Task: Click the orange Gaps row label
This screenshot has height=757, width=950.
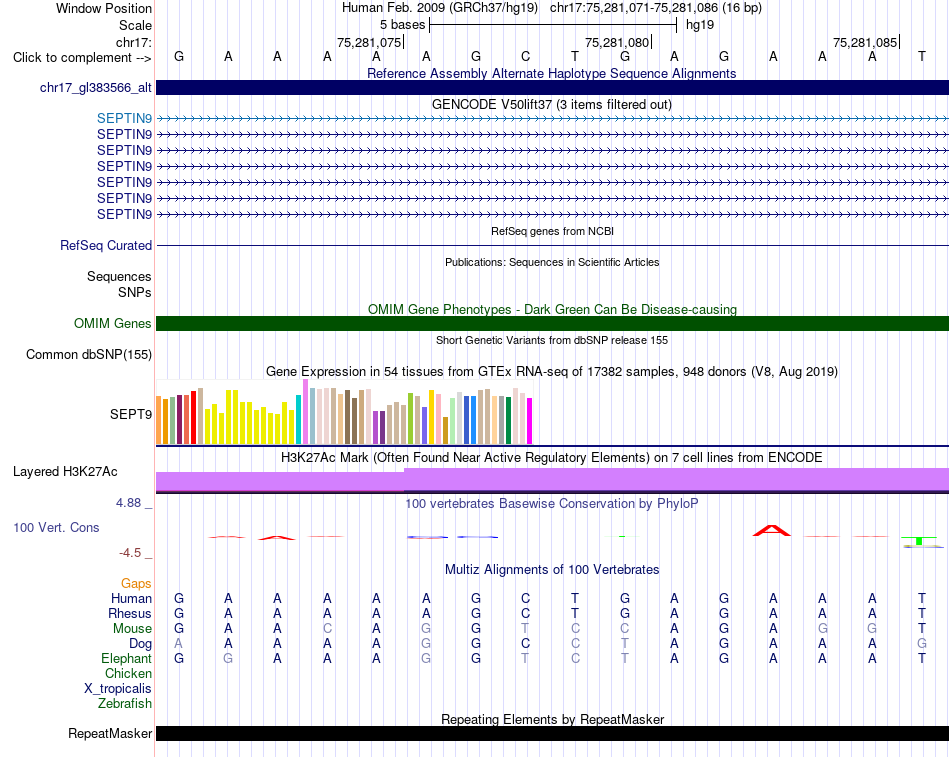Action: pyautogui.click(x=136, y=584)
